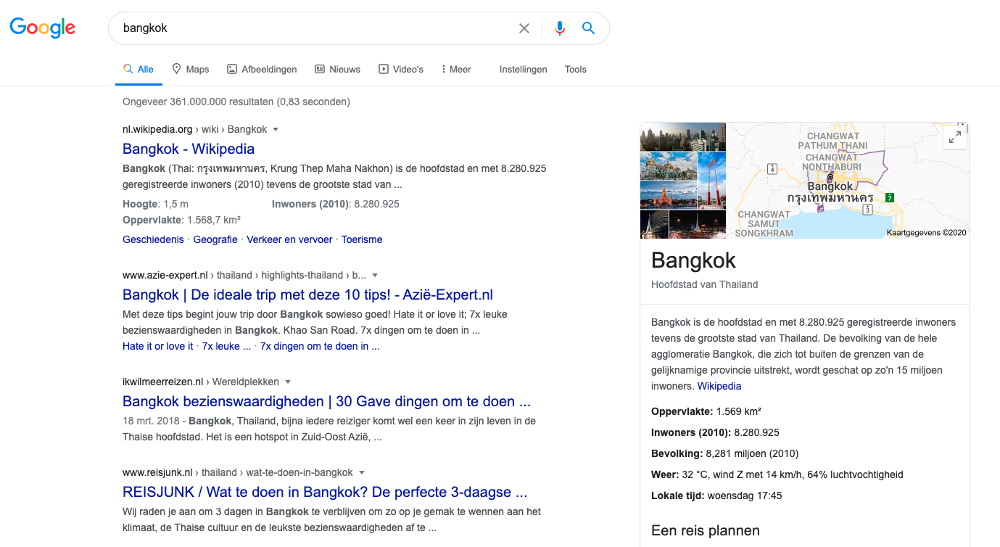Open the Azië-Expert.nl 10 tips result

(x=307, y=295)
